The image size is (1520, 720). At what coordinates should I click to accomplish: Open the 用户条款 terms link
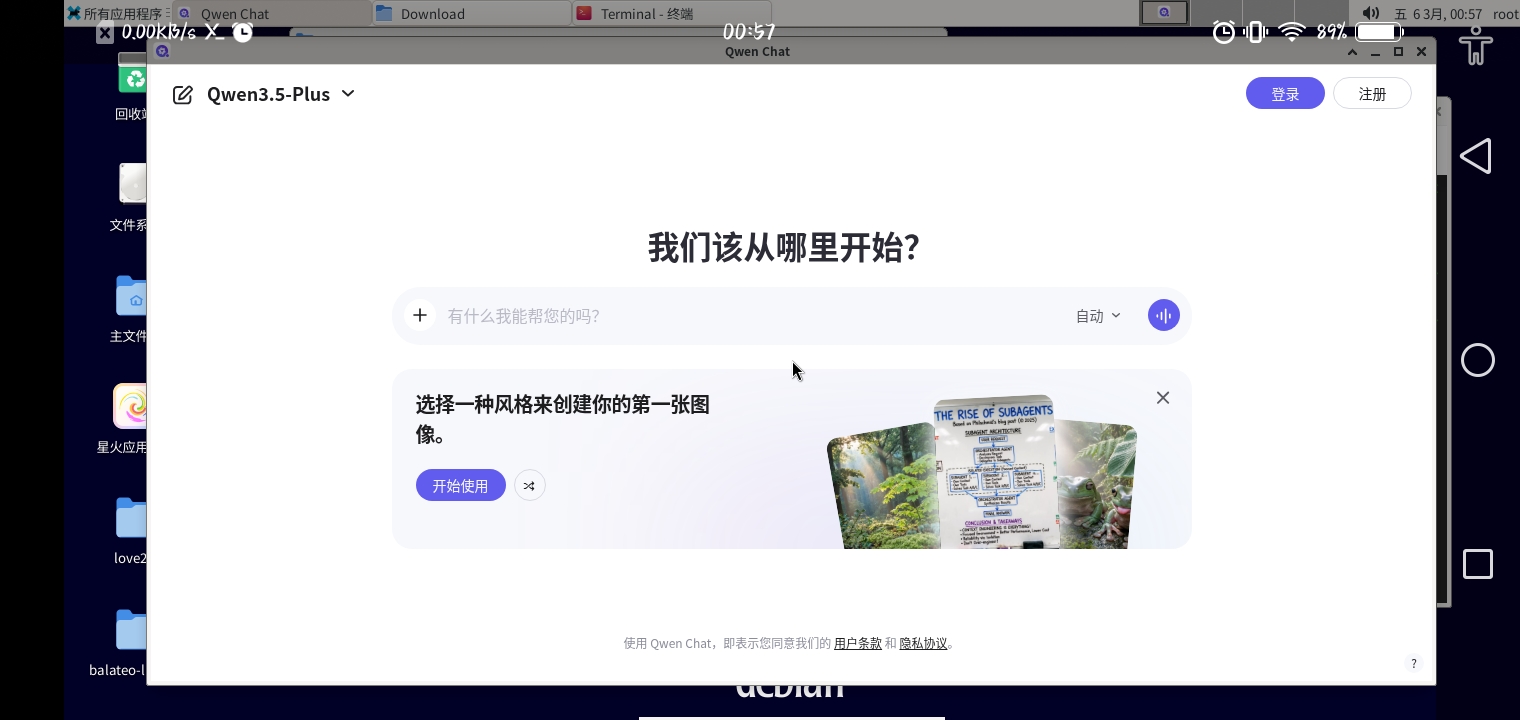[x=858, y=643]
